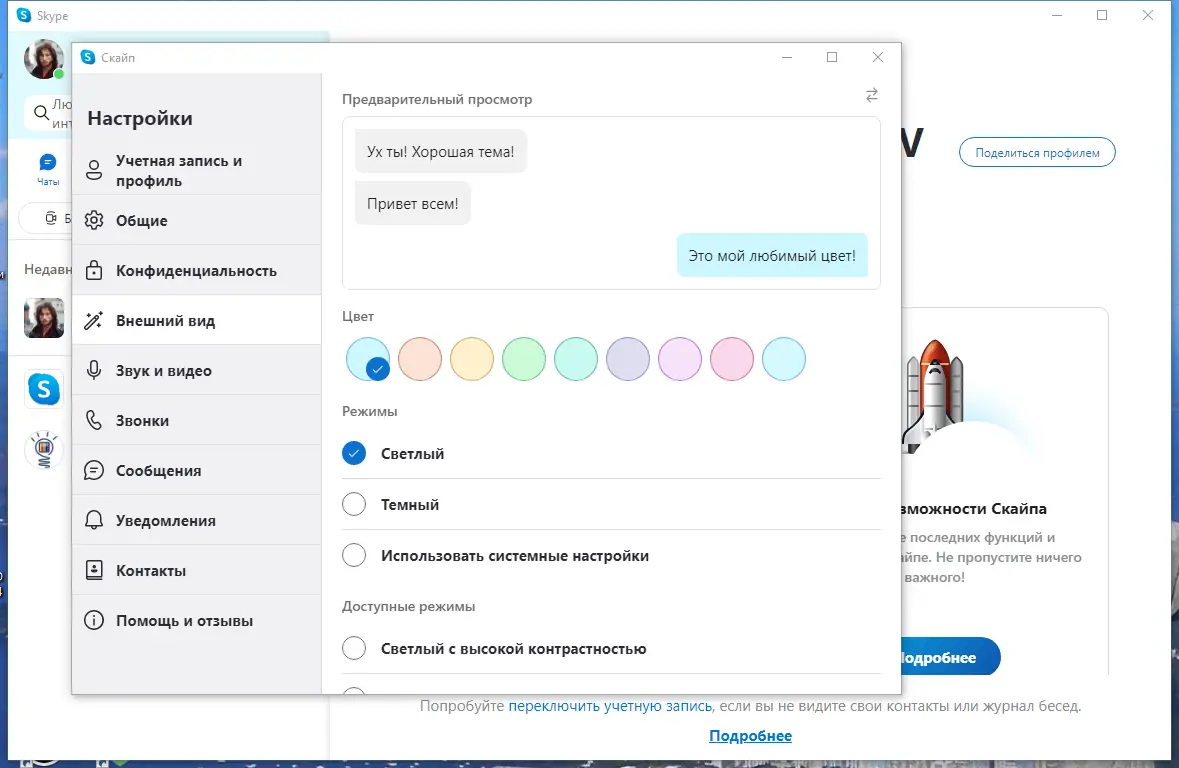Open Сообщения settings section
1179x768 pixels.
pos(197,470)
